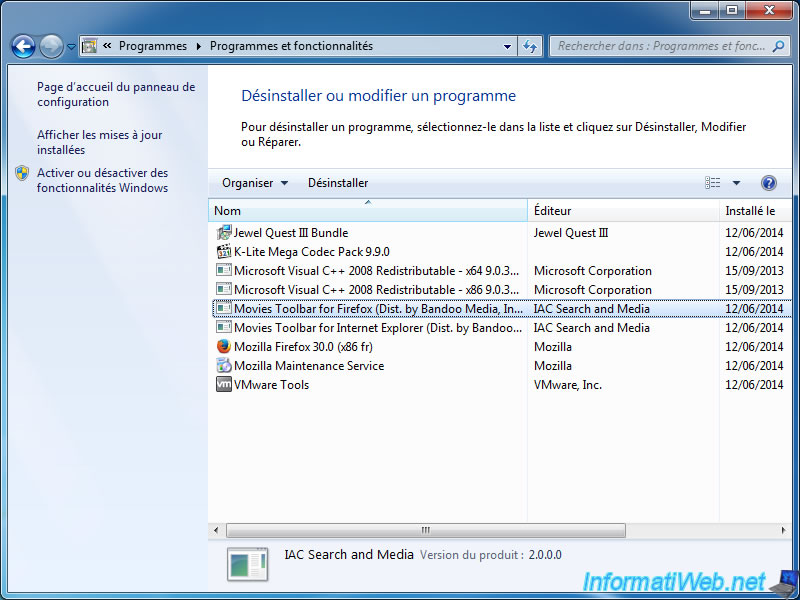Screen dimensions: 800x600
Task: Click the K-Lite Mega Codec Pack icon
Action: (223, 252)
